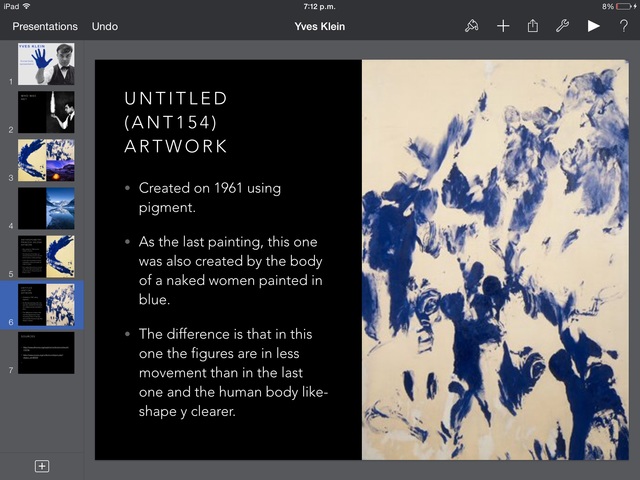Image resolution: width=640 pixels, height=480 pixels.
Task: Open the Format paintbrush menu
Action: [471, 26]
